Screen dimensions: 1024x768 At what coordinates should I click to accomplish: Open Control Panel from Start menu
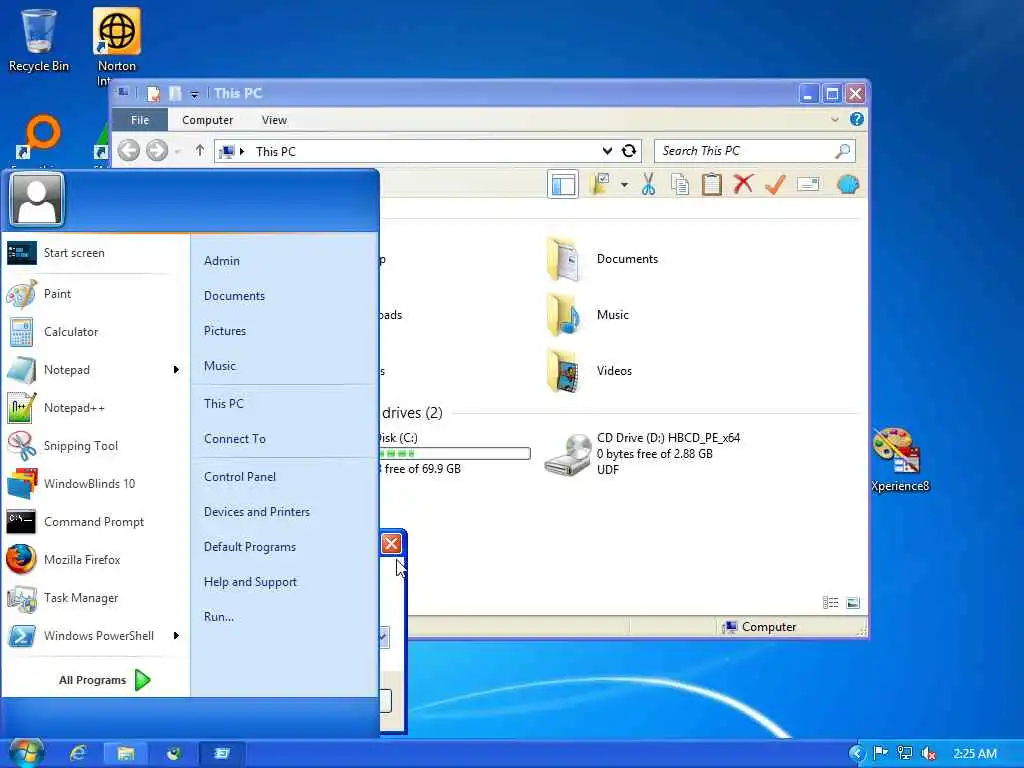(x=240, y=477)
